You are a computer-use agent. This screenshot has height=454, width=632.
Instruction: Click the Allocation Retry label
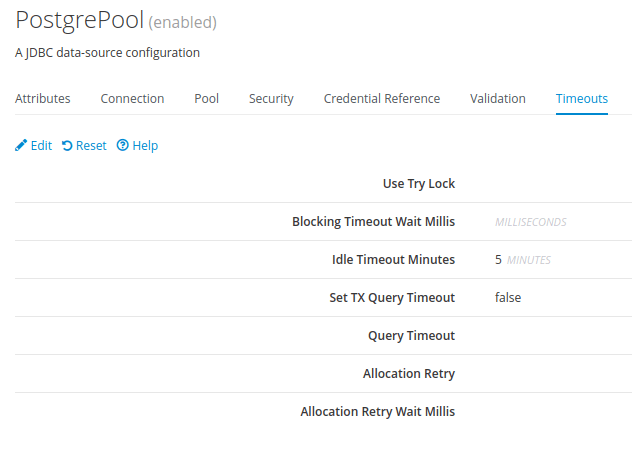pos(409,373)
